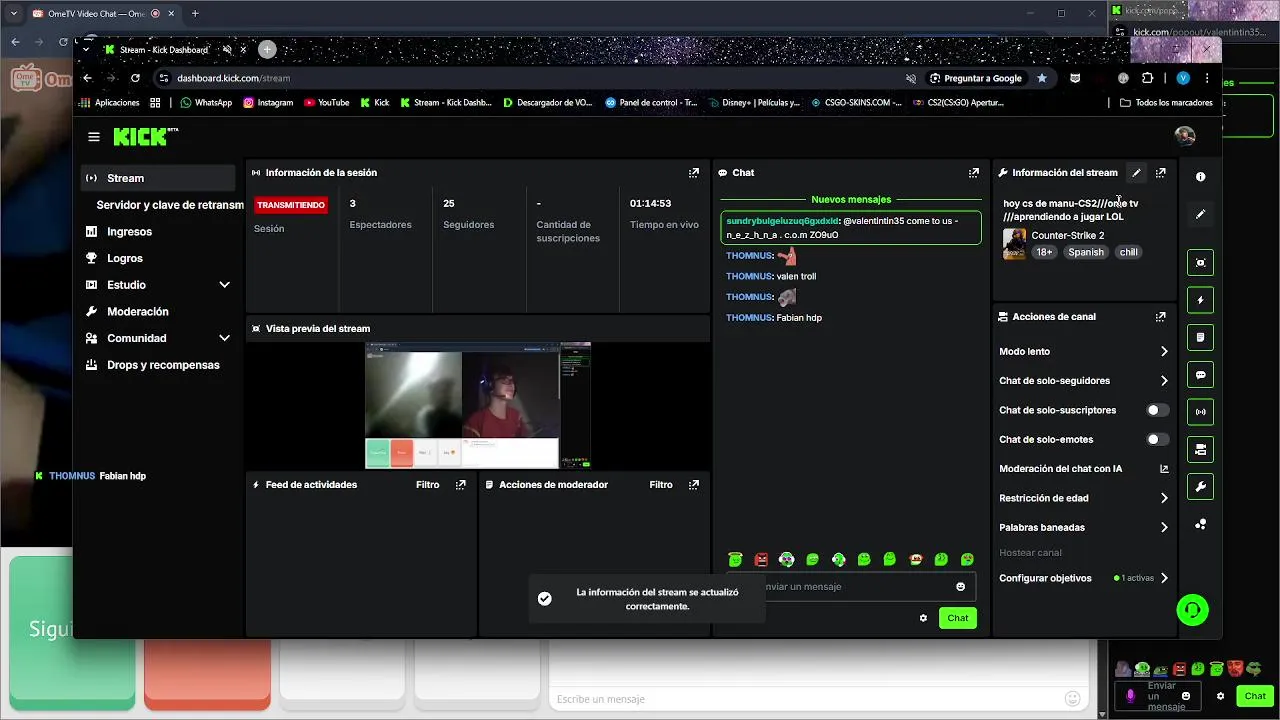Screen dimensions: 1280x720
Task: Select Stream in the sidebar
Action: (x=159, y=178)
